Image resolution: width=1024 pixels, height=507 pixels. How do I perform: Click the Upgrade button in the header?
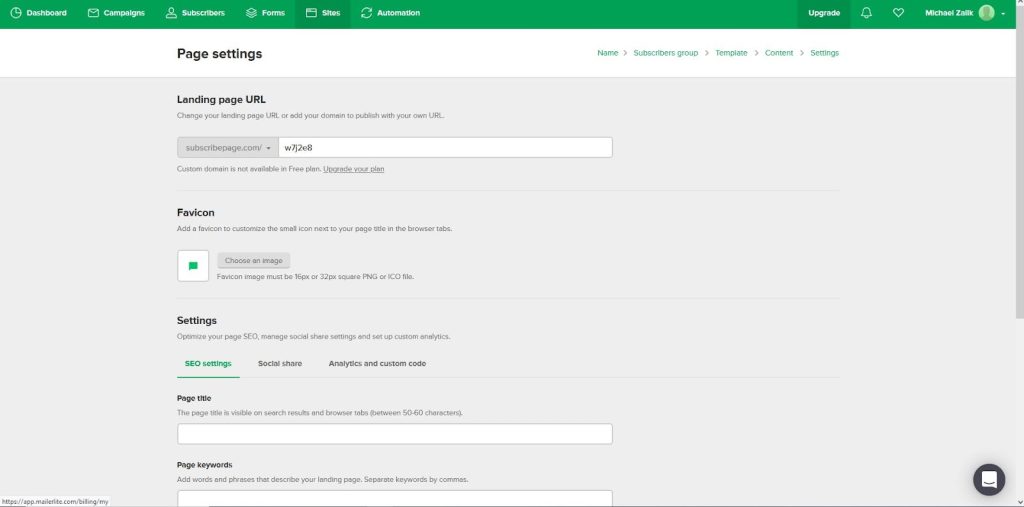pyautogui.click(x=824, y=13)
